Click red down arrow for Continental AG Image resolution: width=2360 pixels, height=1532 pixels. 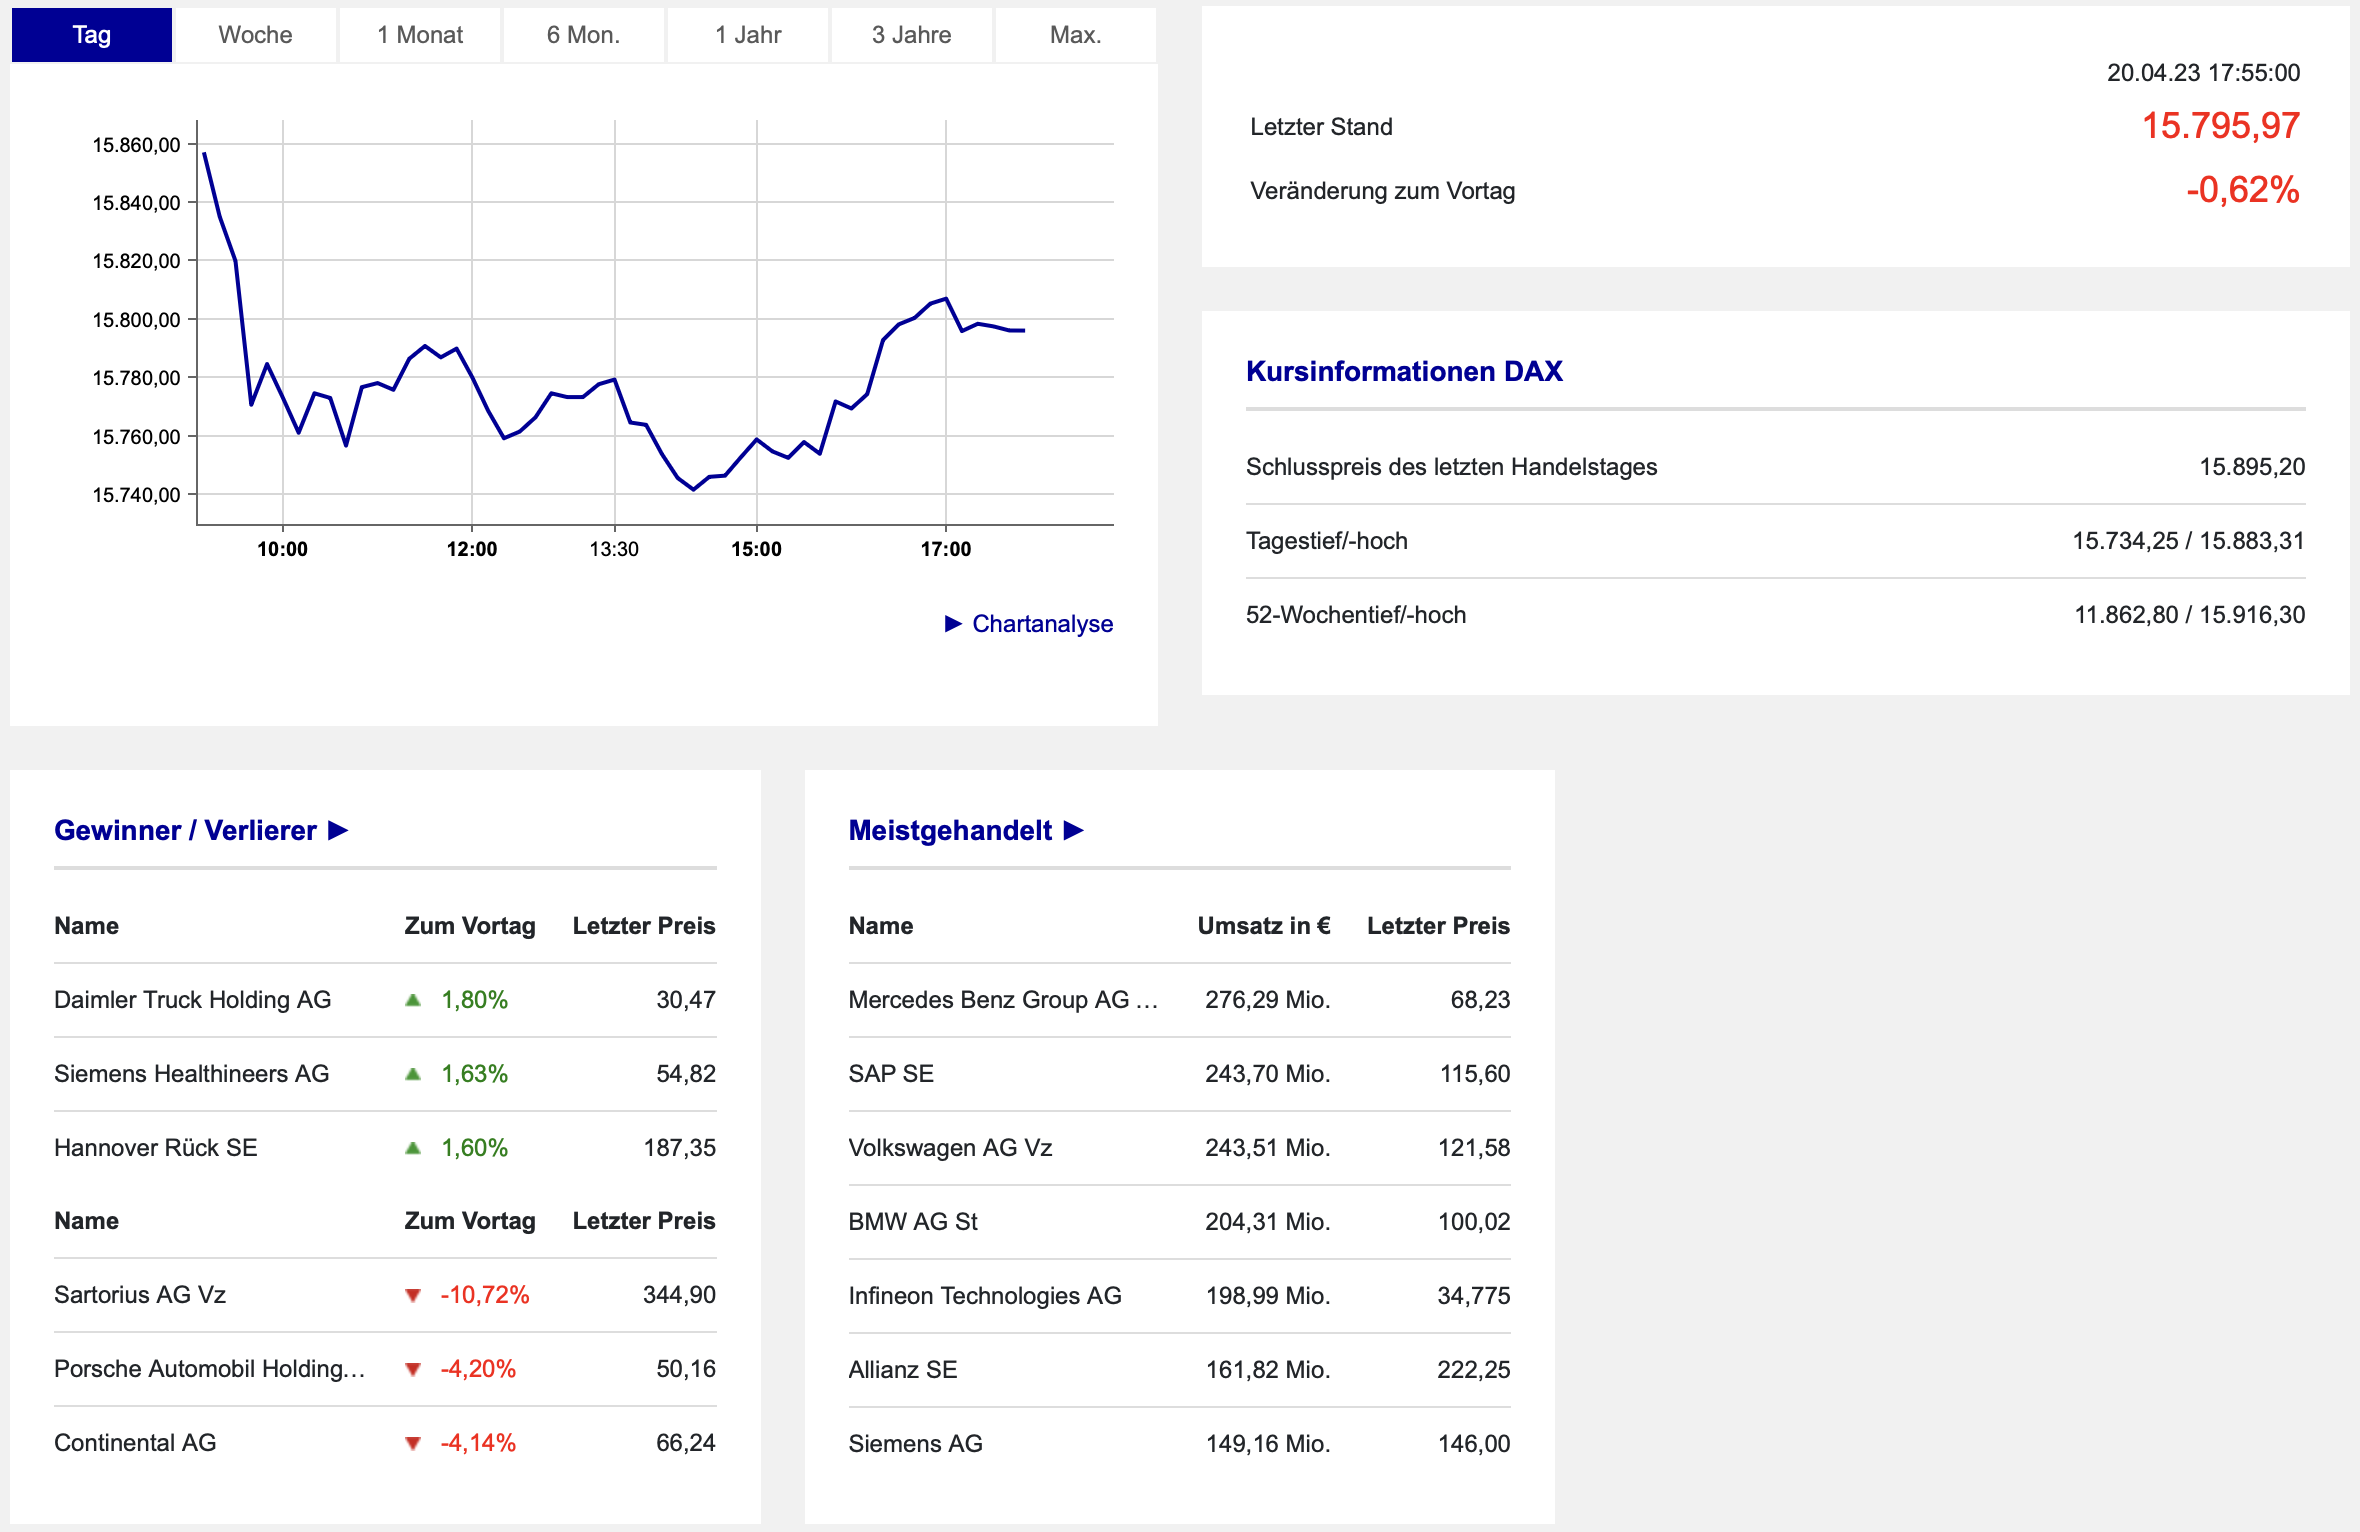413,1443
